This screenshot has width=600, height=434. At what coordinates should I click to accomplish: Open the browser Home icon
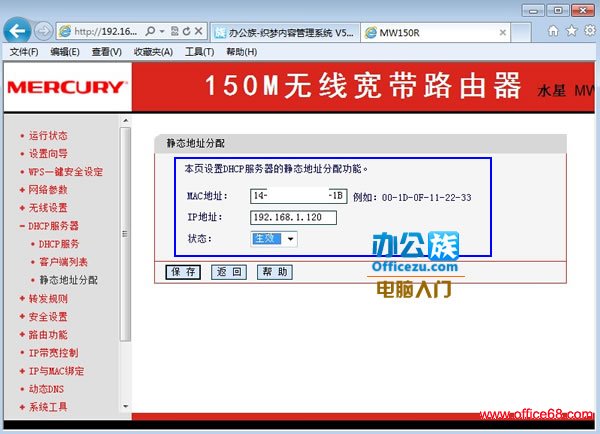tap(553, 31)
